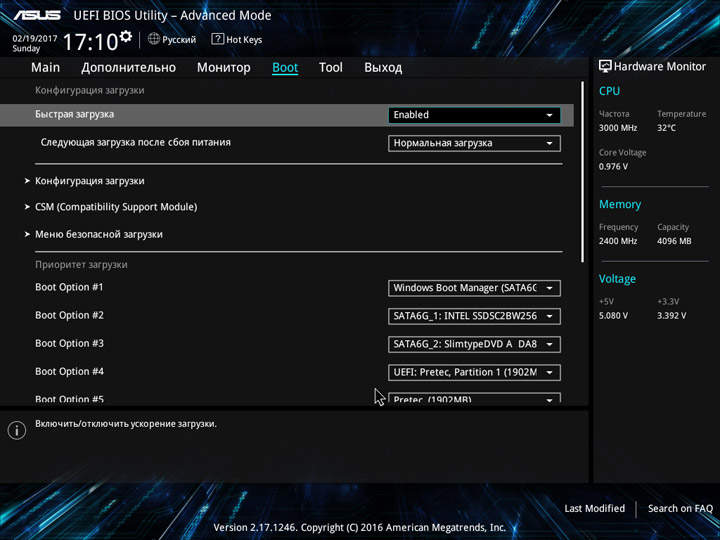Open the Main tab
Image resolution: width=720 pixels, height=540 pixels.
(x=45, y=68)
